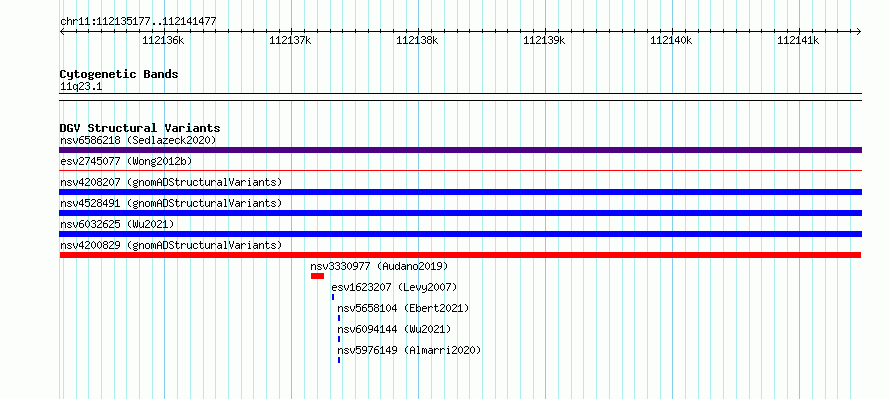Click the 112137k ruler mark
Image resolution: width=890 pixels, height=399 pixels.
coord(290,40)
